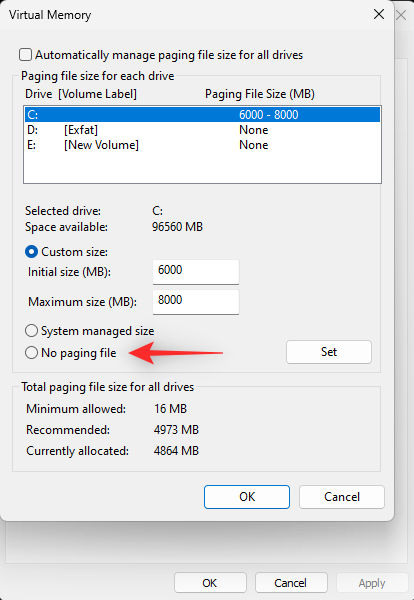Close the background window behind dialog
The width and height of the screenshot is (414, 600).
click(401, 15)
